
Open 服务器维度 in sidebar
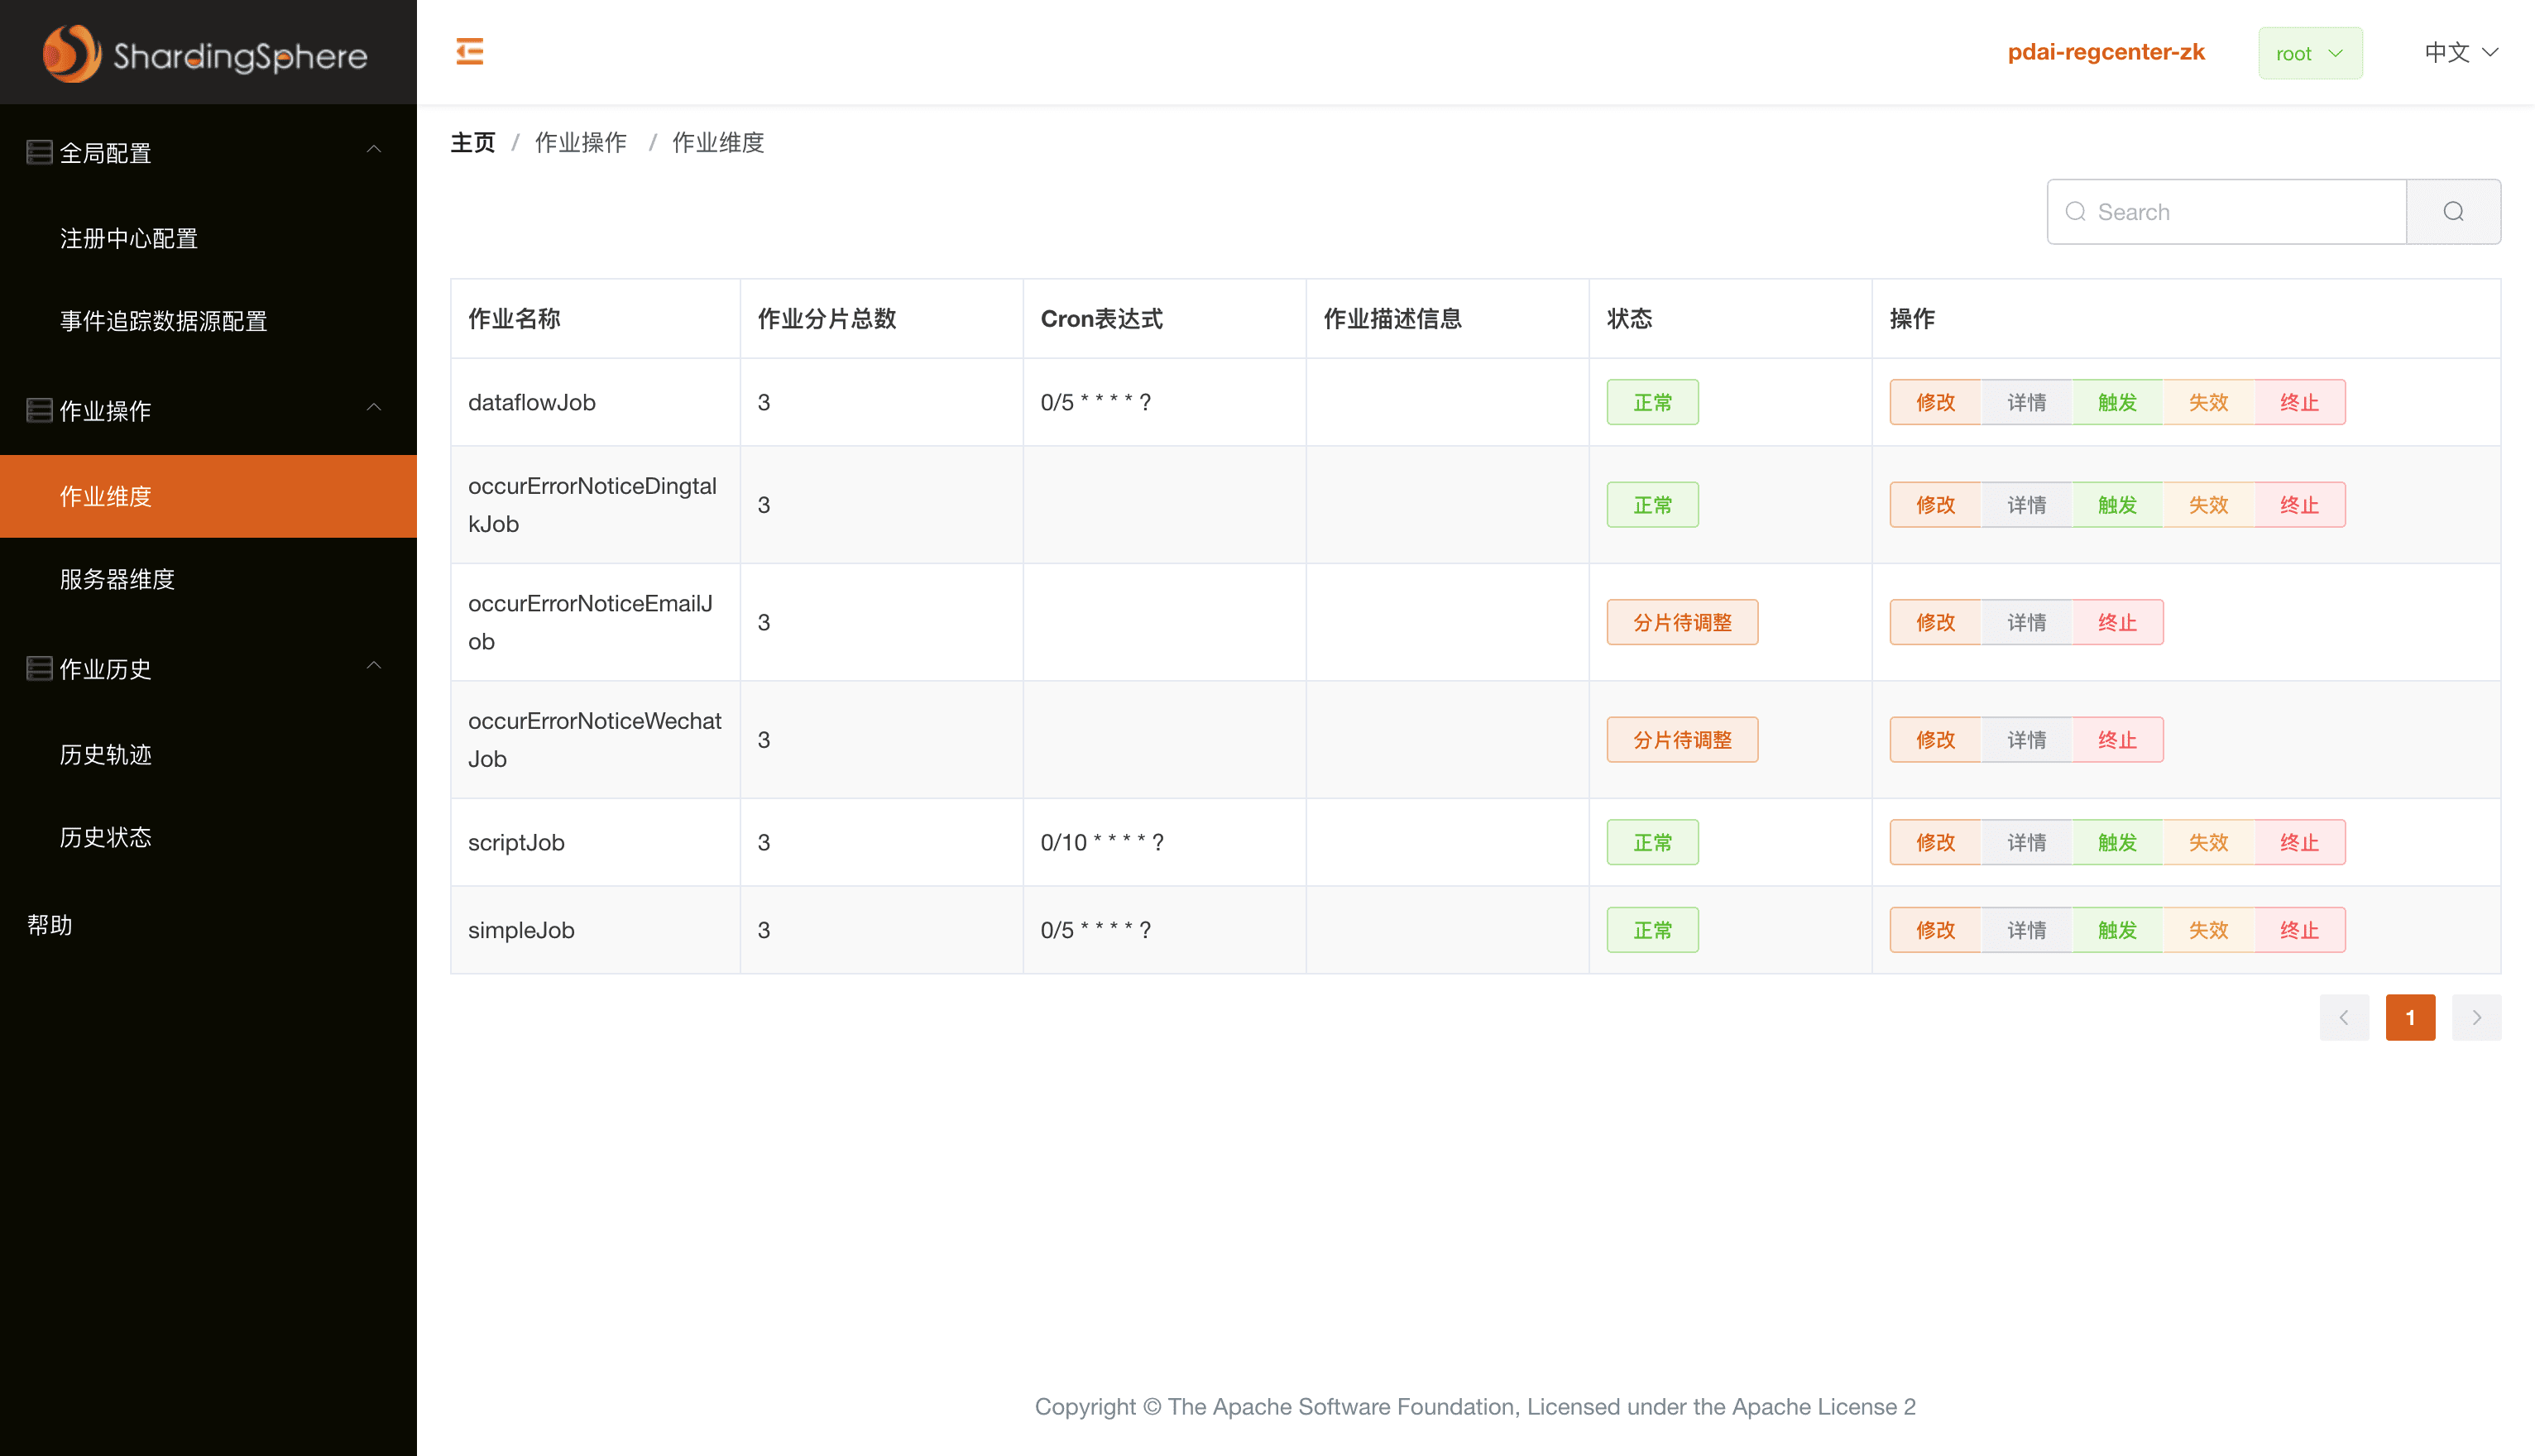[117, 579]
